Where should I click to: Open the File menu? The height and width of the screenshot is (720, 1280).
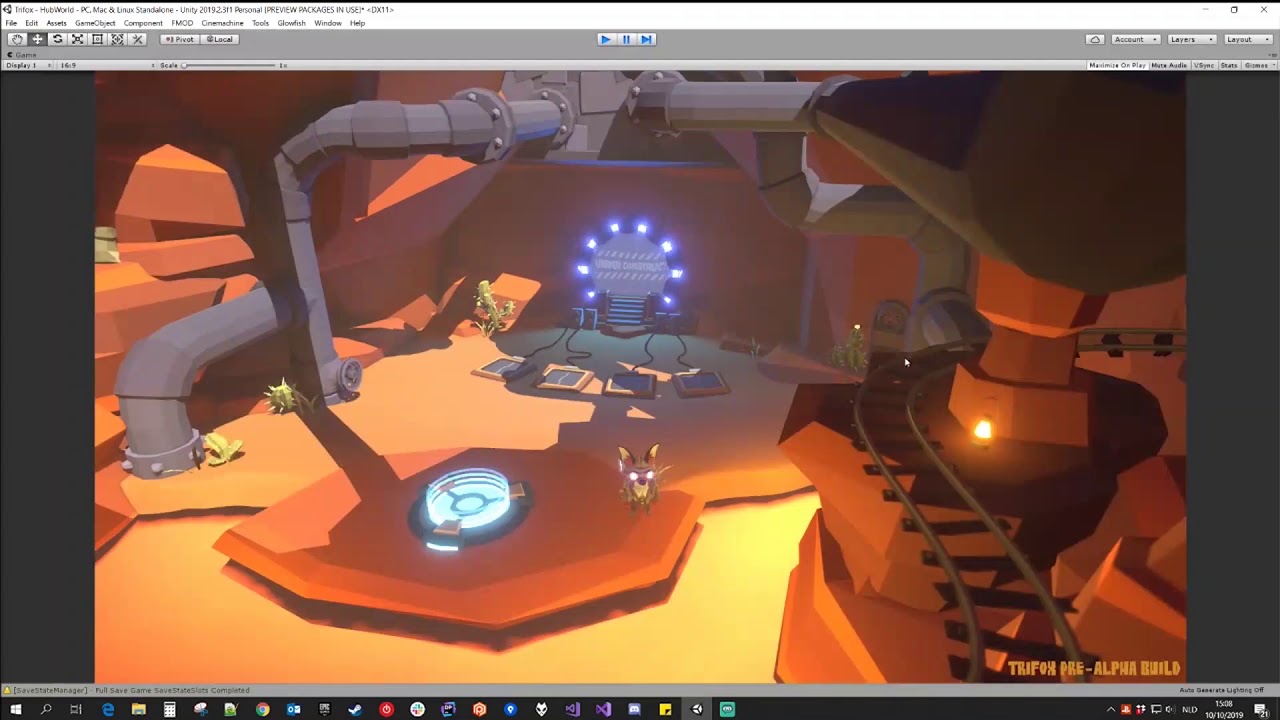pyautogui.click(x=11, y=23)
